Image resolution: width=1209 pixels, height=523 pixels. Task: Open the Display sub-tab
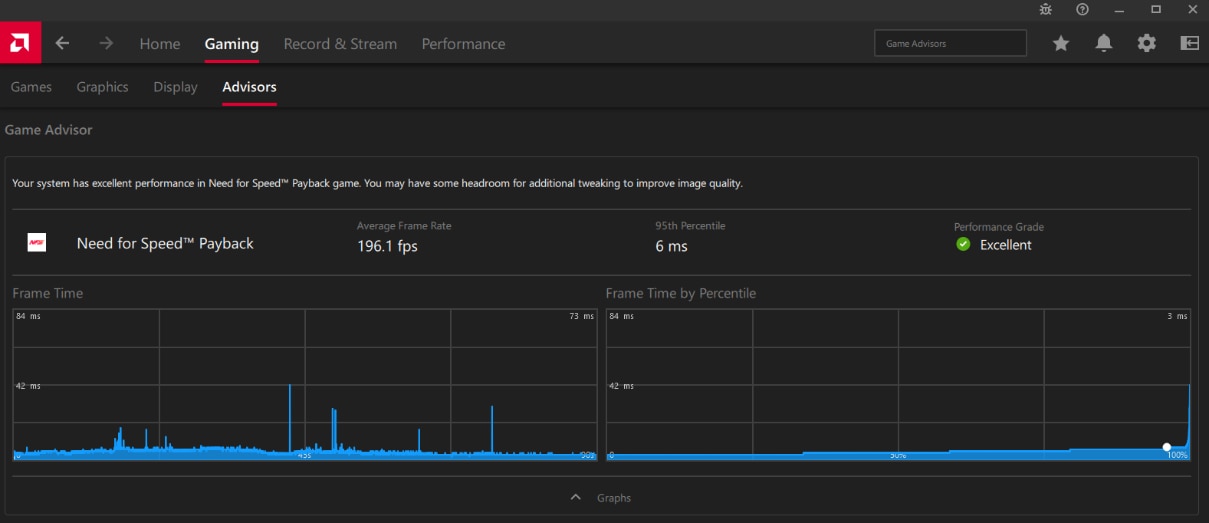pos(175,87)
